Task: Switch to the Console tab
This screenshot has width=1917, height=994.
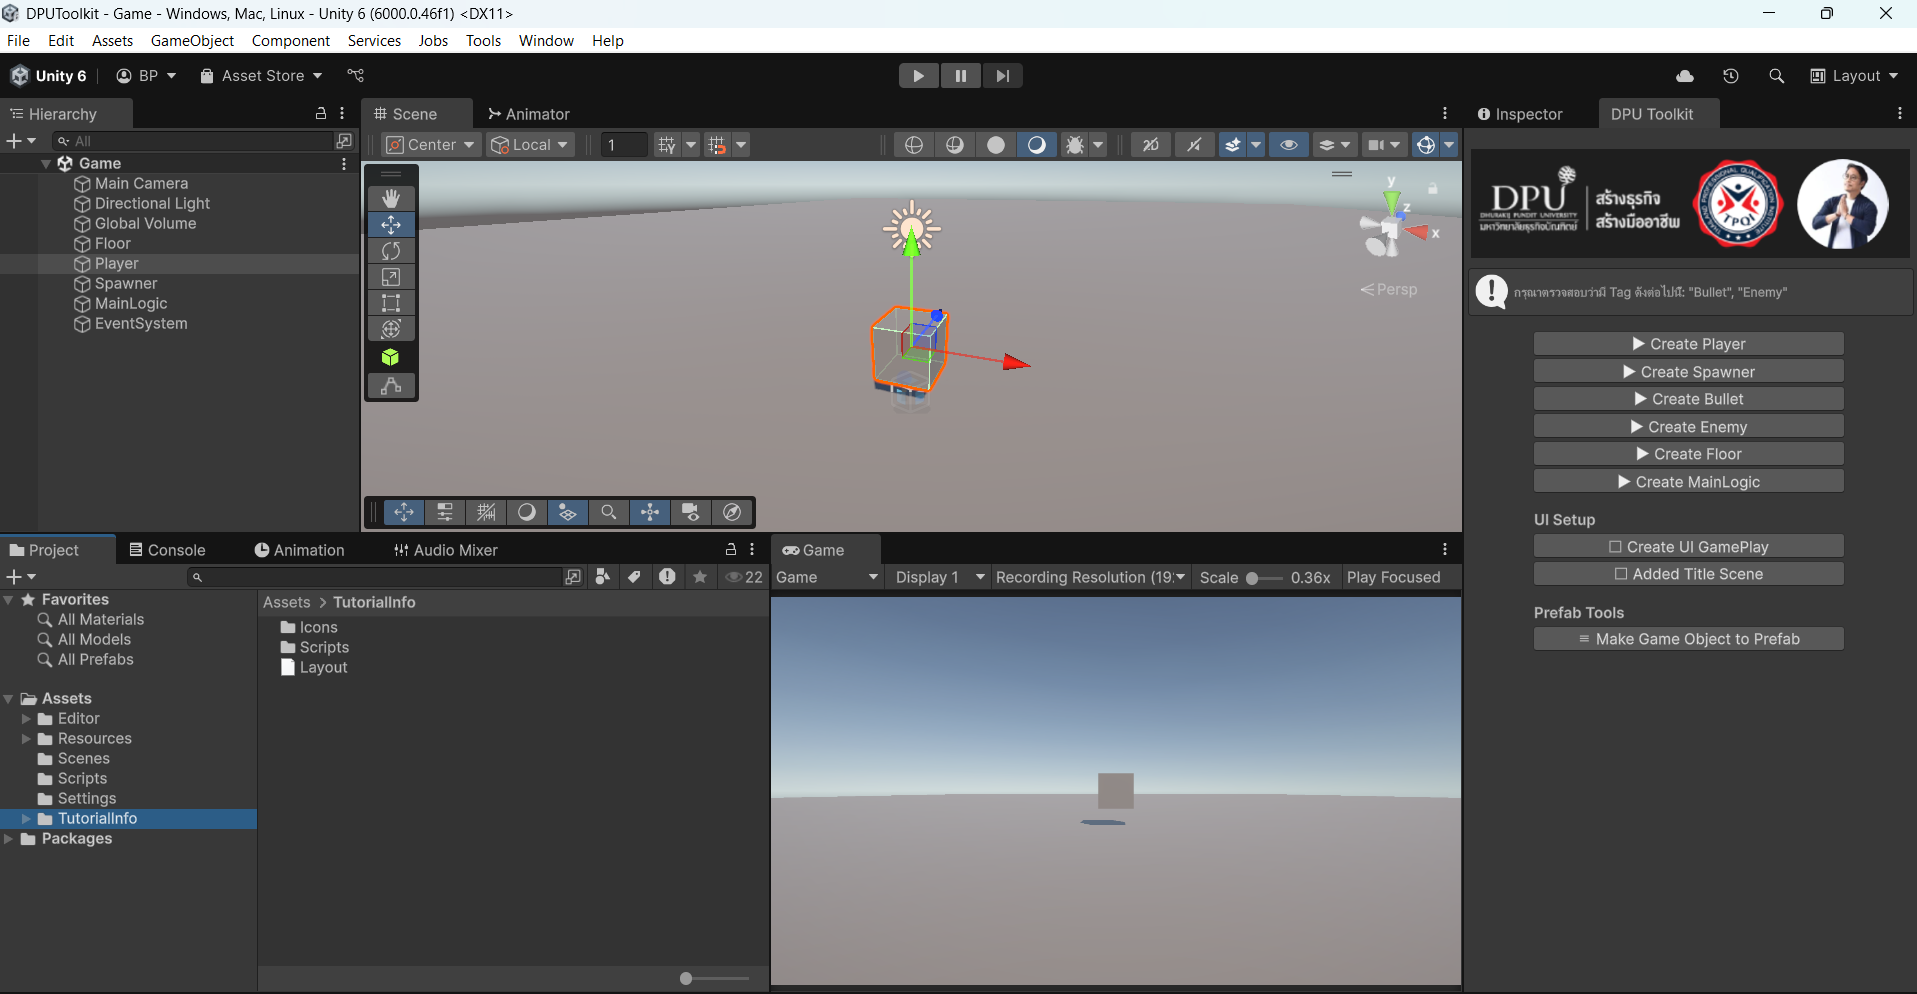Action: (x=167, y=550)
